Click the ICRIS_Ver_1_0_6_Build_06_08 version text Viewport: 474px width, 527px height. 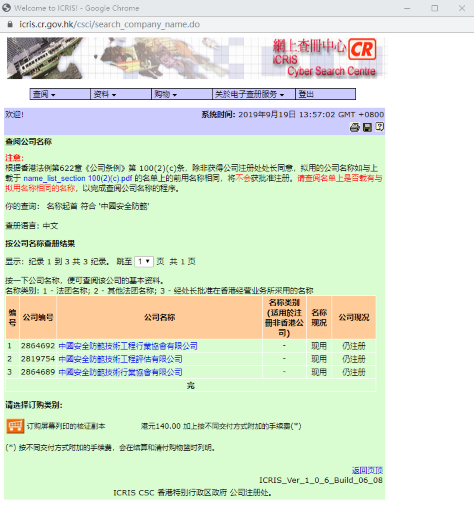321,480
